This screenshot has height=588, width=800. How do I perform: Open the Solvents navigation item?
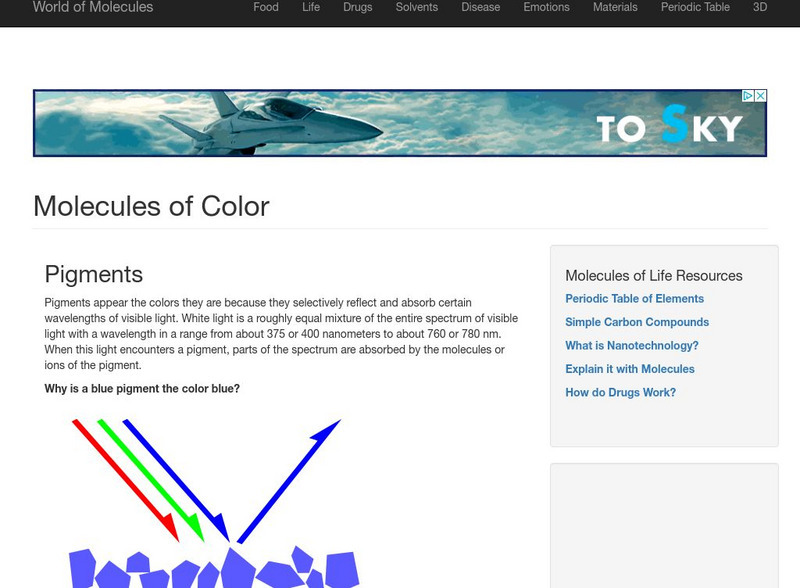pos(416,8)
